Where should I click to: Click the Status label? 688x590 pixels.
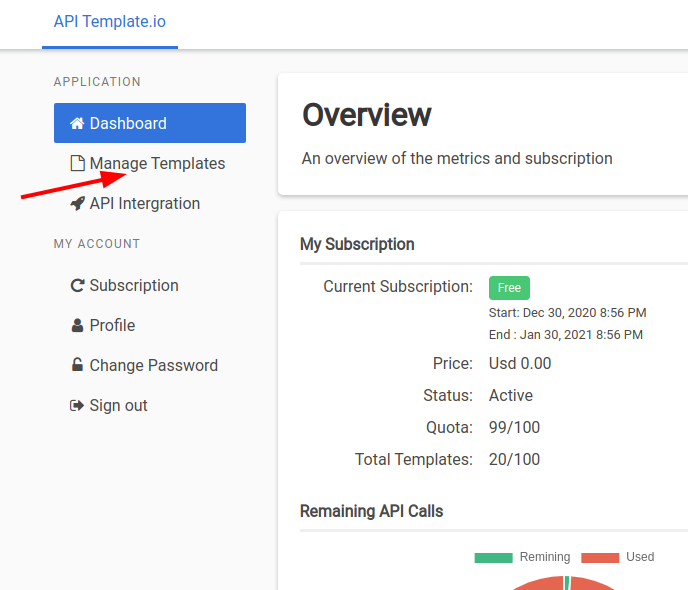[448, 395]
